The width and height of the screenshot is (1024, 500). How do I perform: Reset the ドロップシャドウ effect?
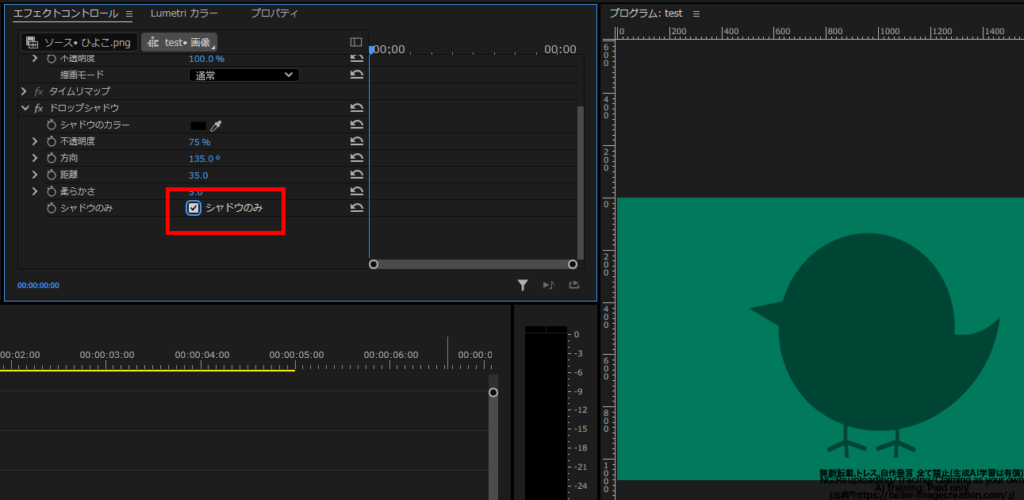[x=357, y=108]
